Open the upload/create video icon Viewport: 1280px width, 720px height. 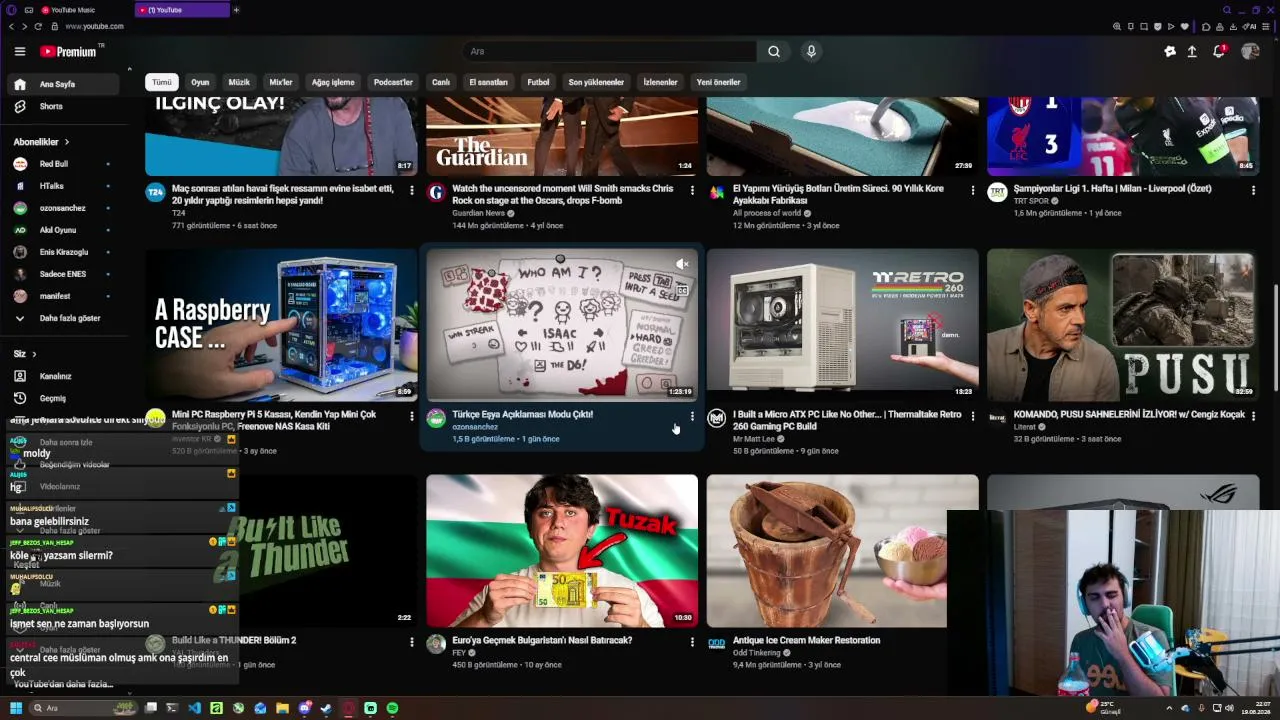tap(1192, 51)
